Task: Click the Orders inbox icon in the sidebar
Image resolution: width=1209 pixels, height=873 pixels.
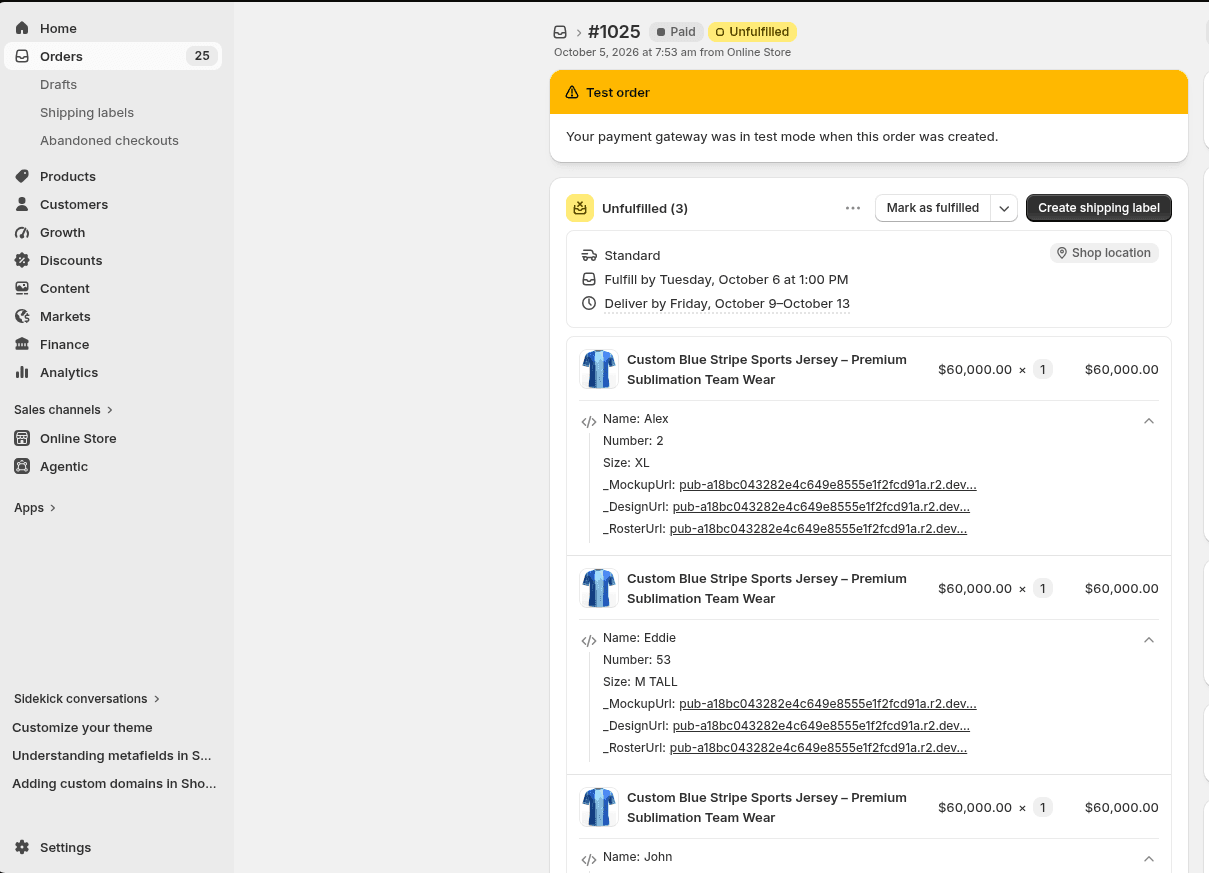Action: pyautogui.click(x=22, y=56)
